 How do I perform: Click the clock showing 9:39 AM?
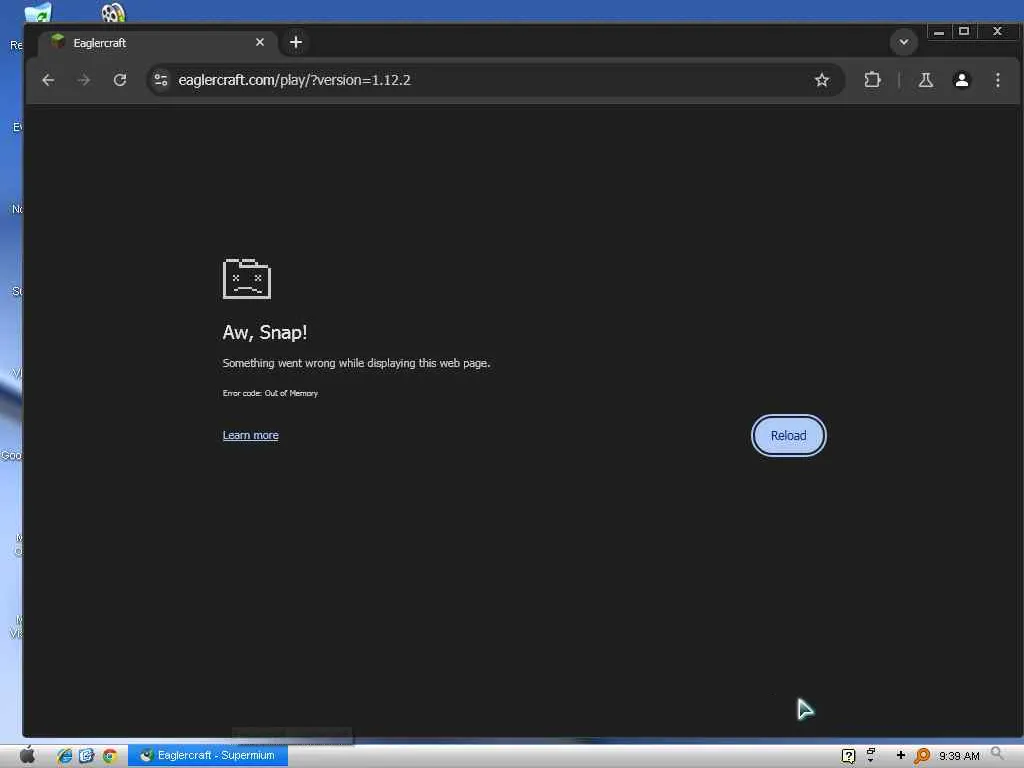(x=959, y=756)
